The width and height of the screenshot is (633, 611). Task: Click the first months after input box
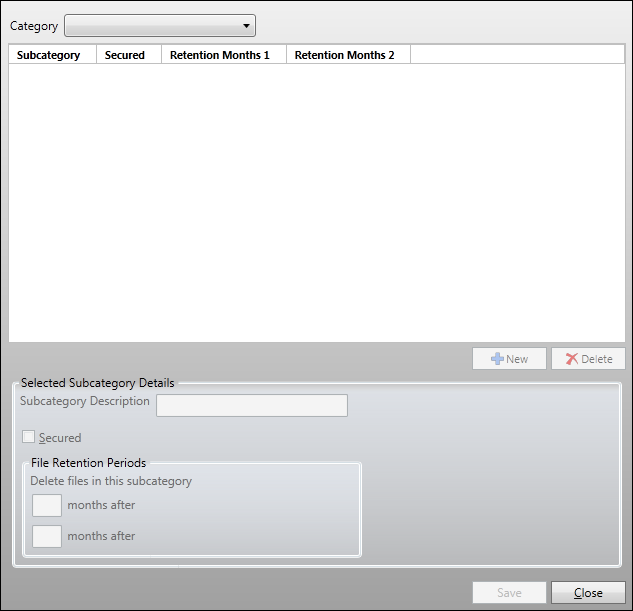tap(47, 505)
